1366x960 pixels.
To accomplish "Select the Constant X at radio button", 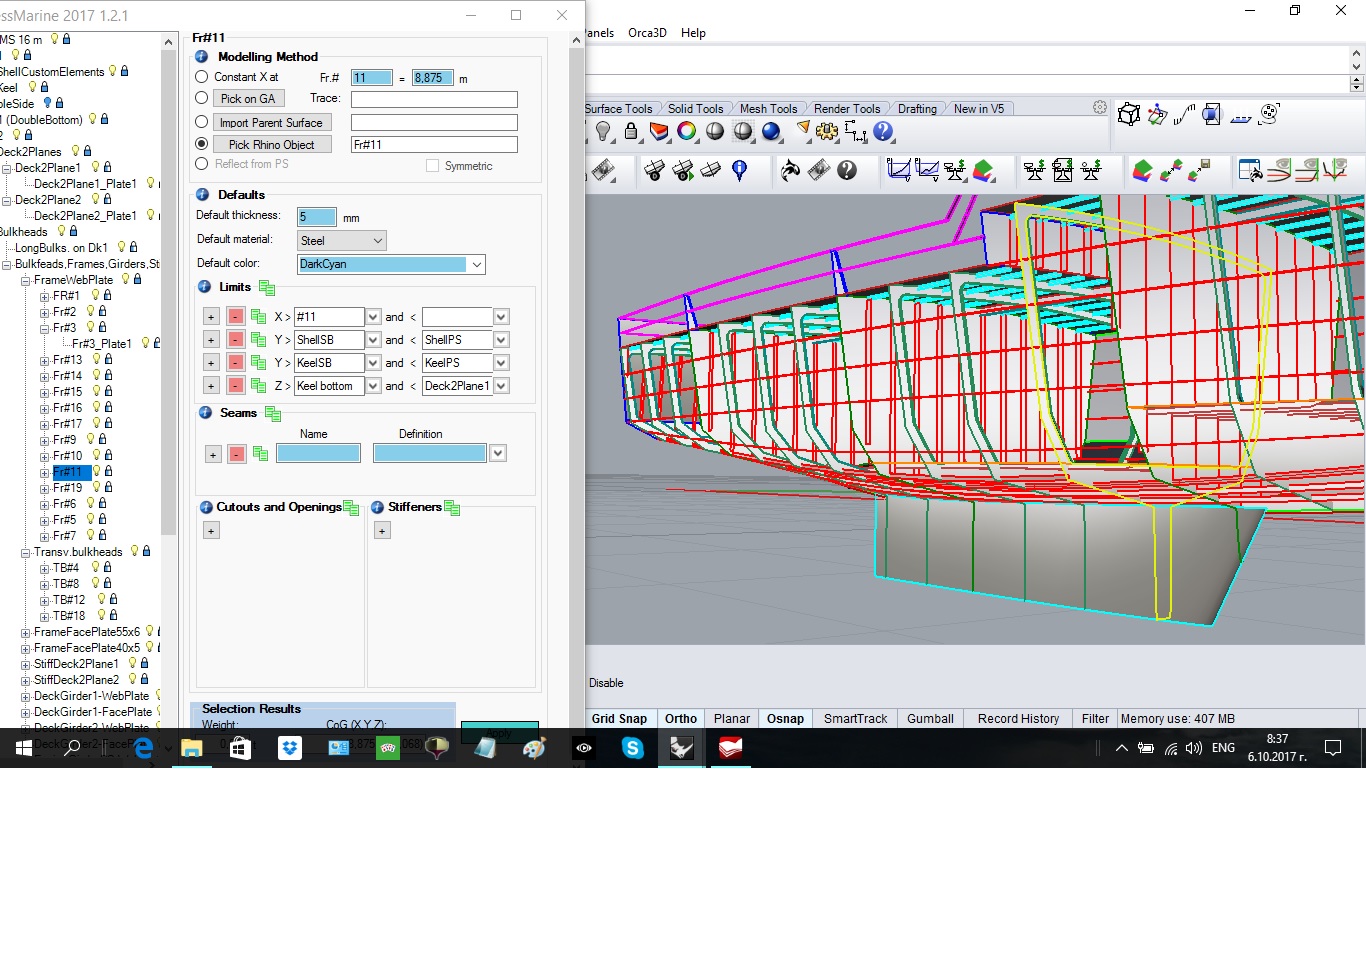I will point(202,77).
